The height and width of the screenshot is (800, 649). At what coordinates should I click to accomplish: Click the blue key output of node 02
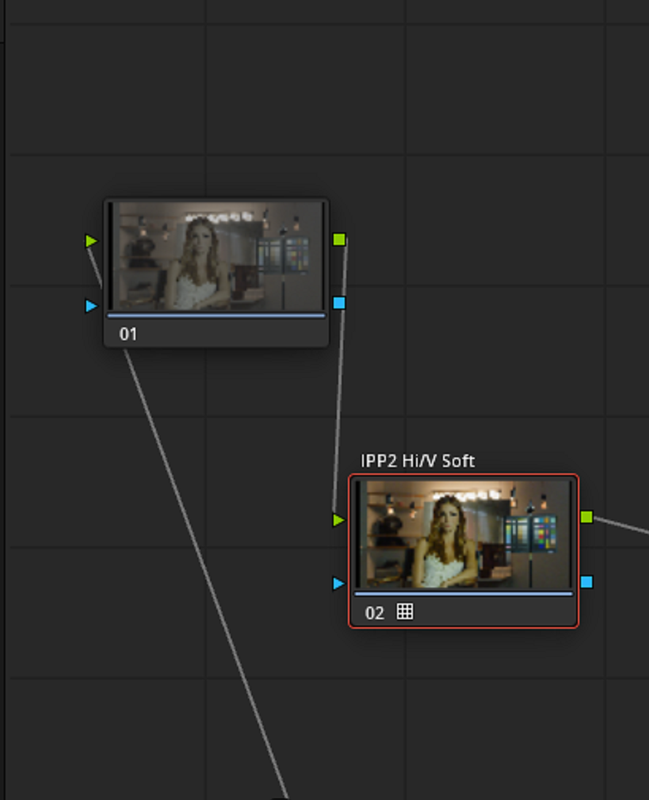tap(587, 582)
